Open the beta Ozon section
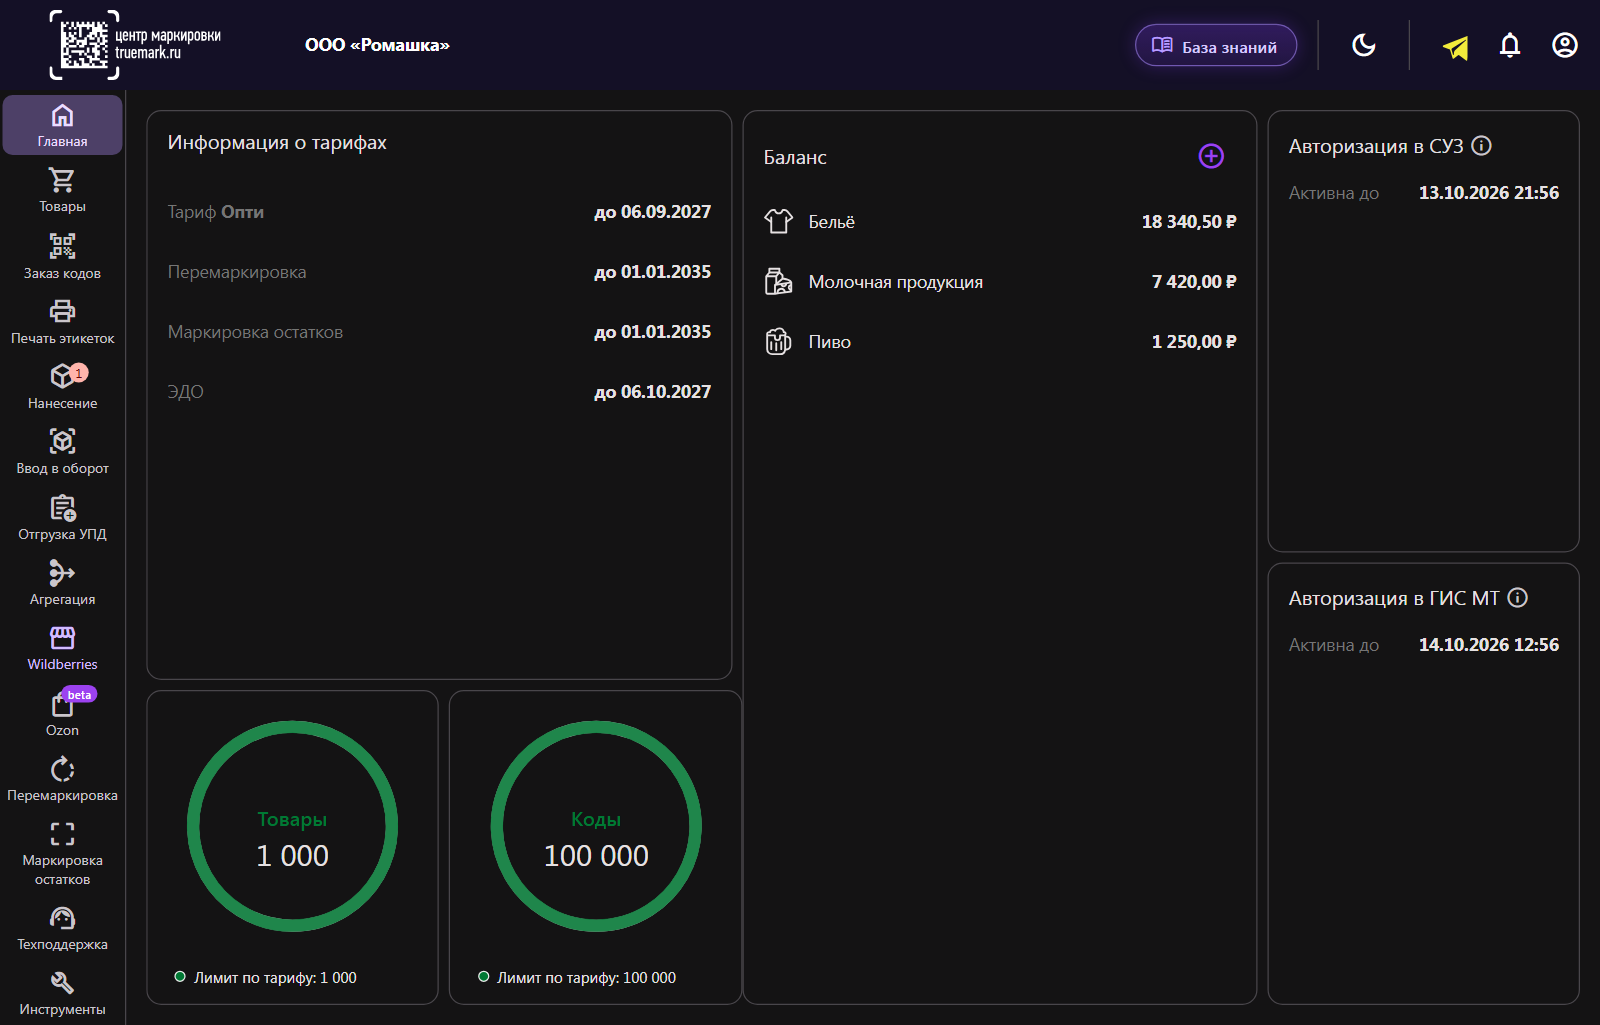Screen dimensions: 1600x1025 (62, 714)
